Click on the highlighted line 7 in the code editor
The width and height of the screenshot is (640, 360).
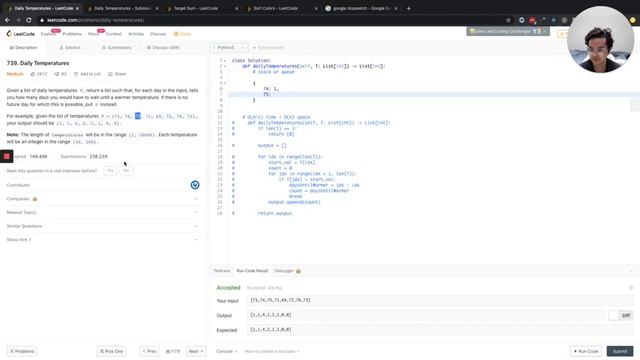pyautogui.click(x=434, y=94)
